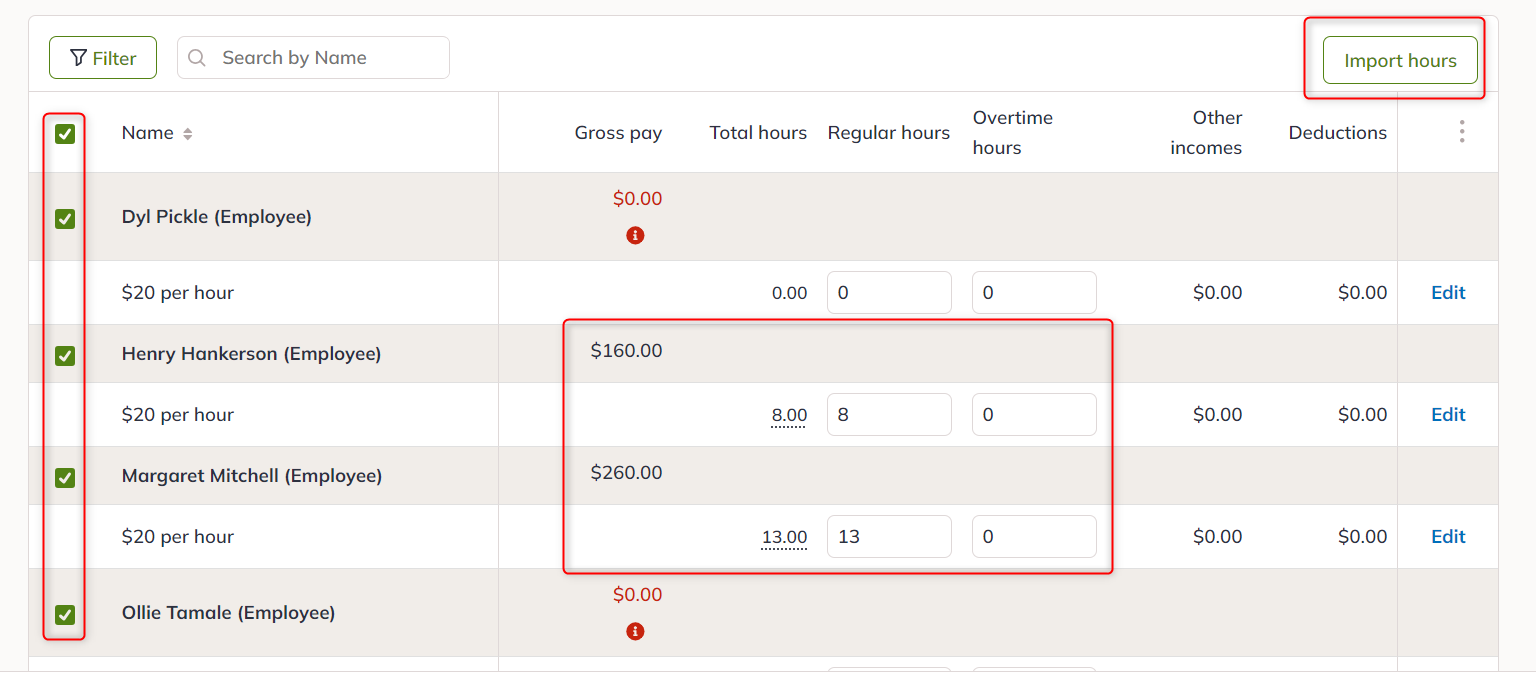Click Margaret Mitchell's regular hours field
Image resolution: width=1536 pixels, height=674 pixels.
pos(889,537)
